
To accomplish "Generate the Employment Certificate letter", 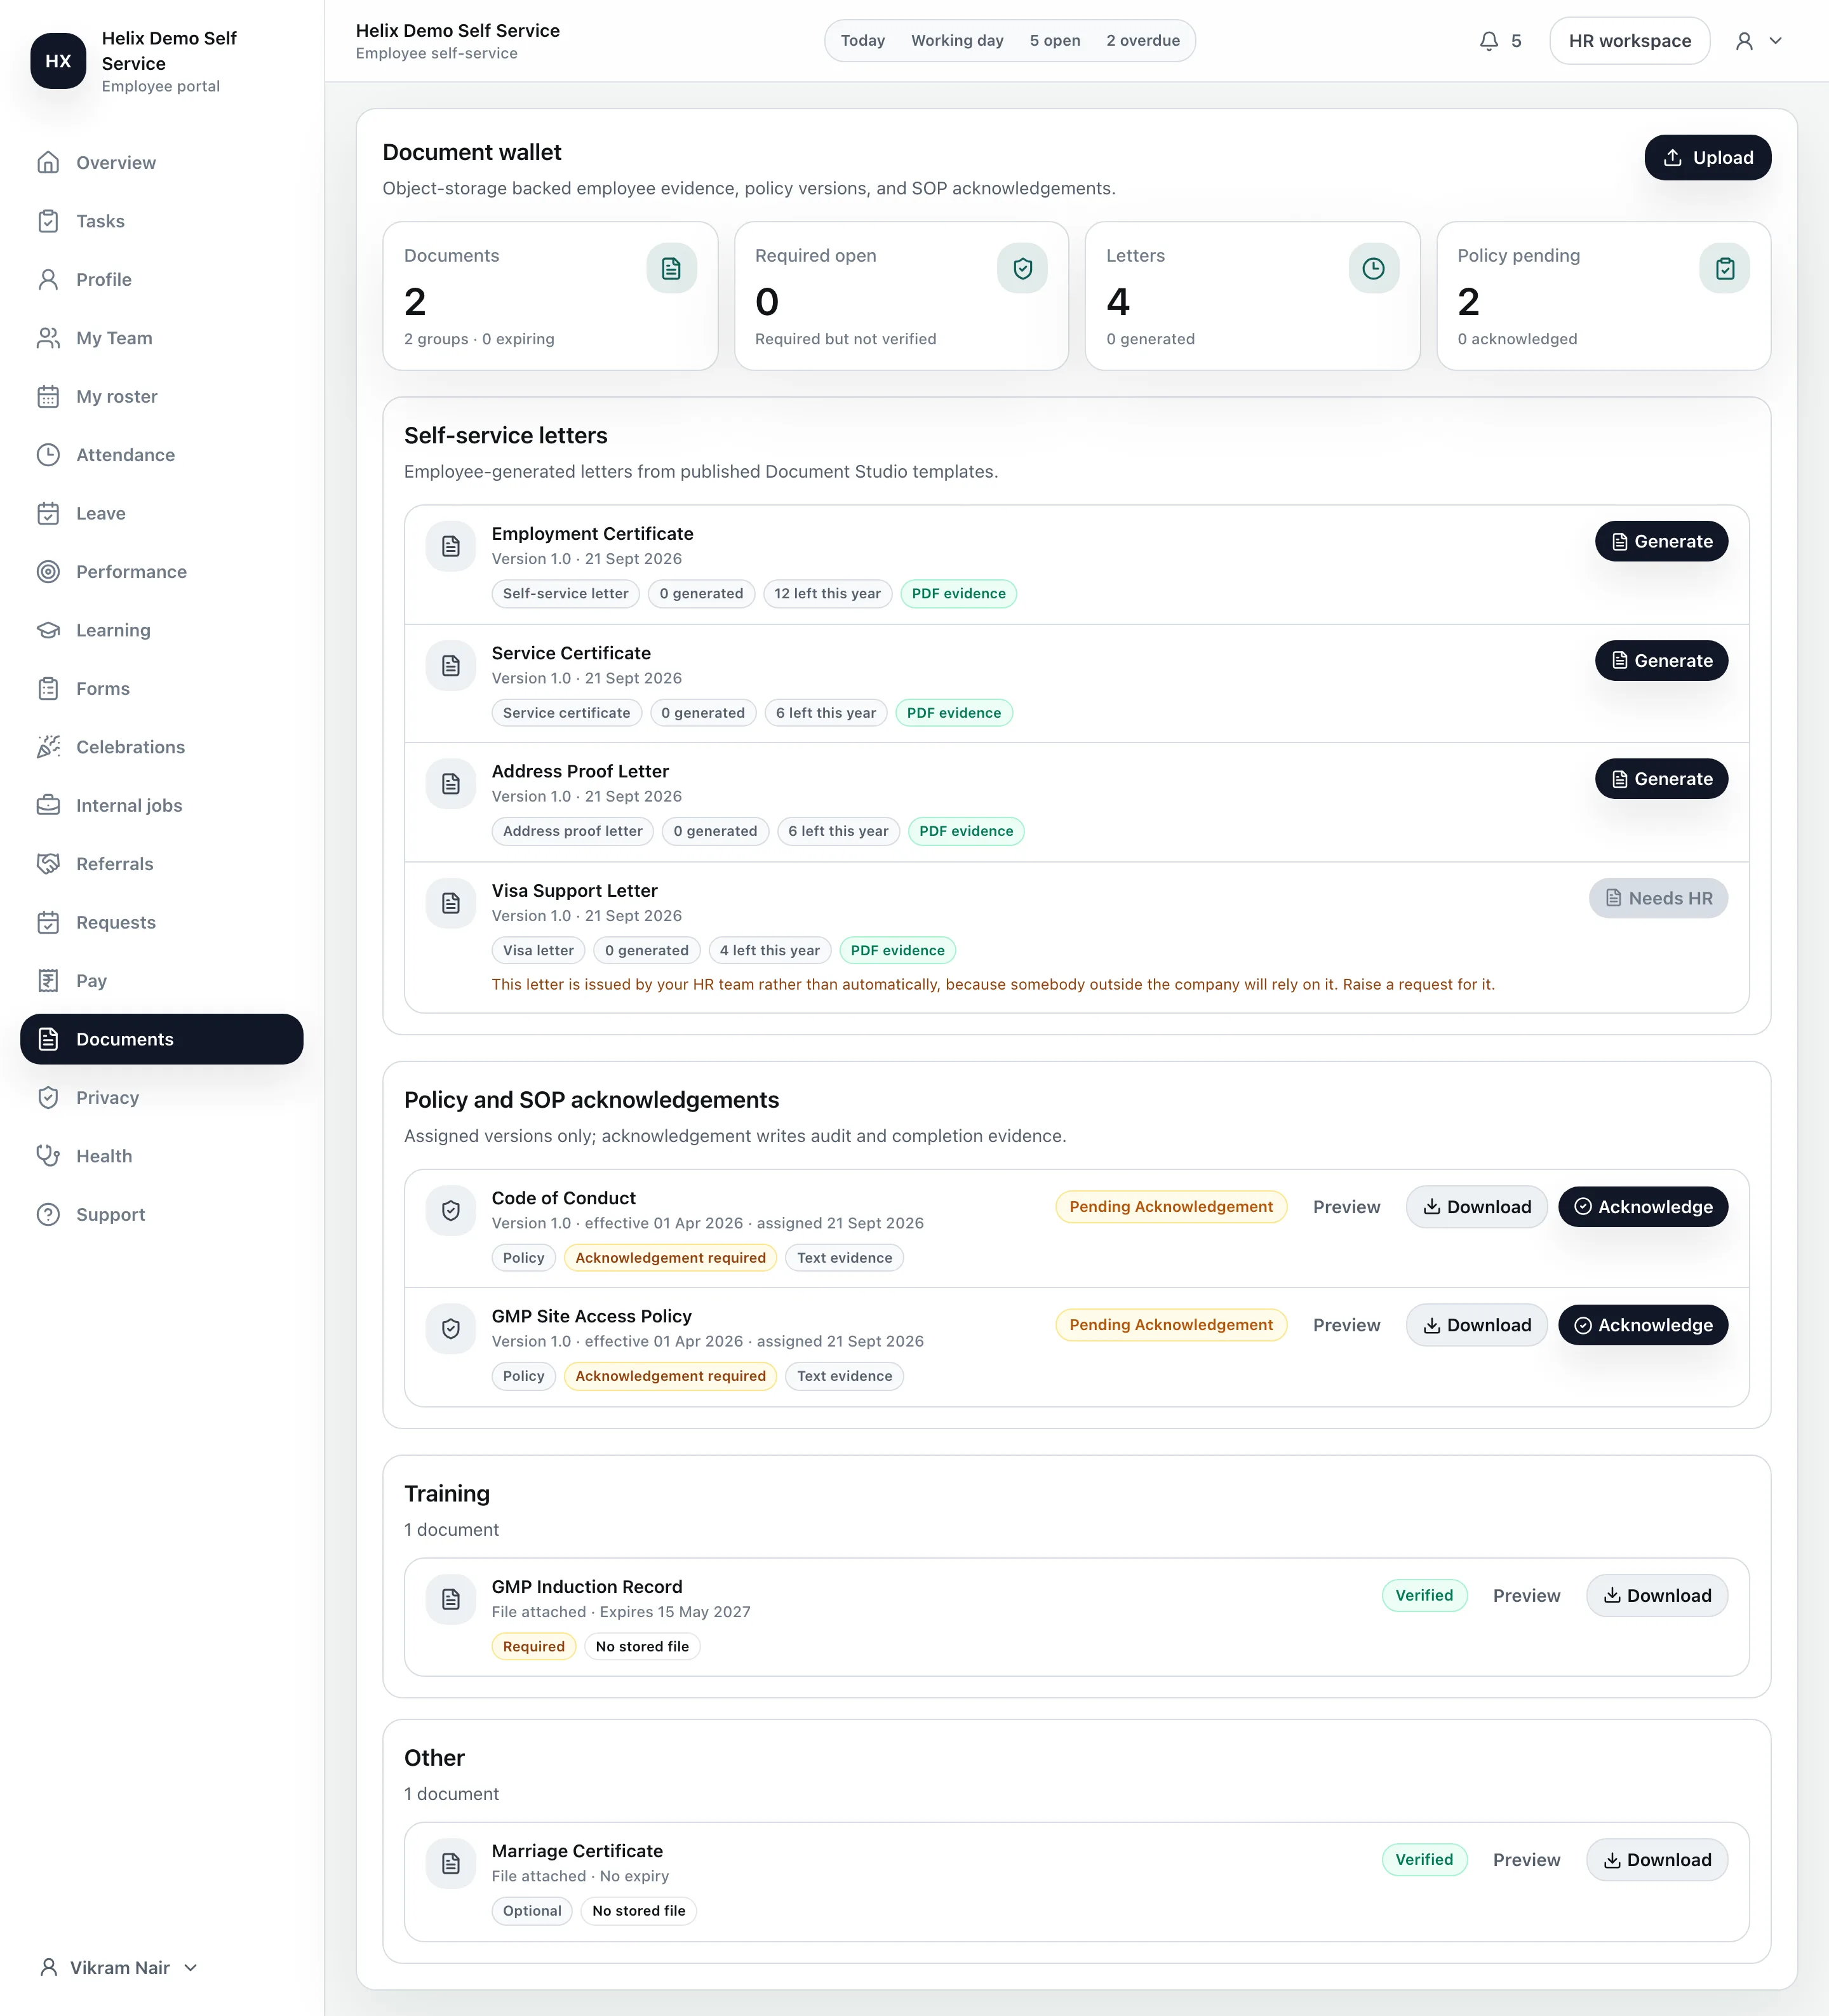I will (1661, 541).
